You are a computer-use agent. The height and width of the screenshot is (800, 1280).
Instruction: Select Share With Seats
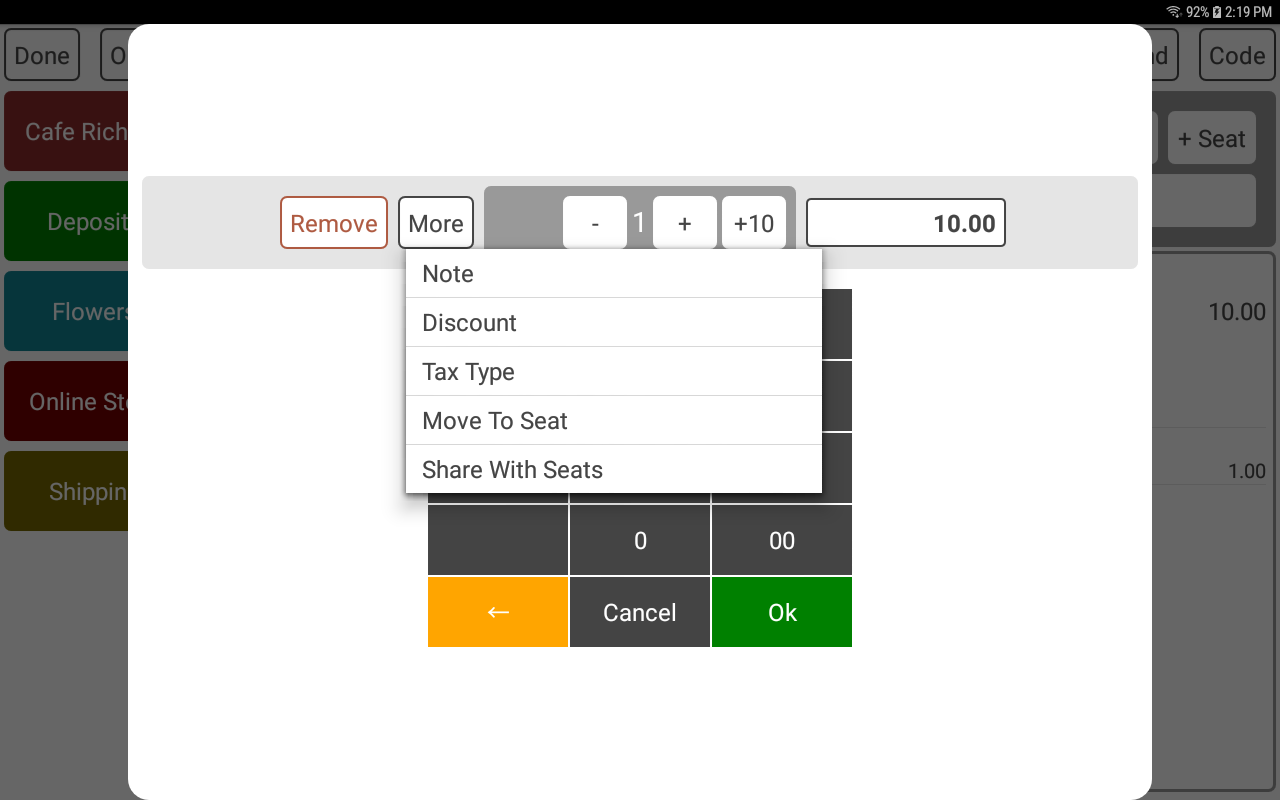tap(614, 469)
